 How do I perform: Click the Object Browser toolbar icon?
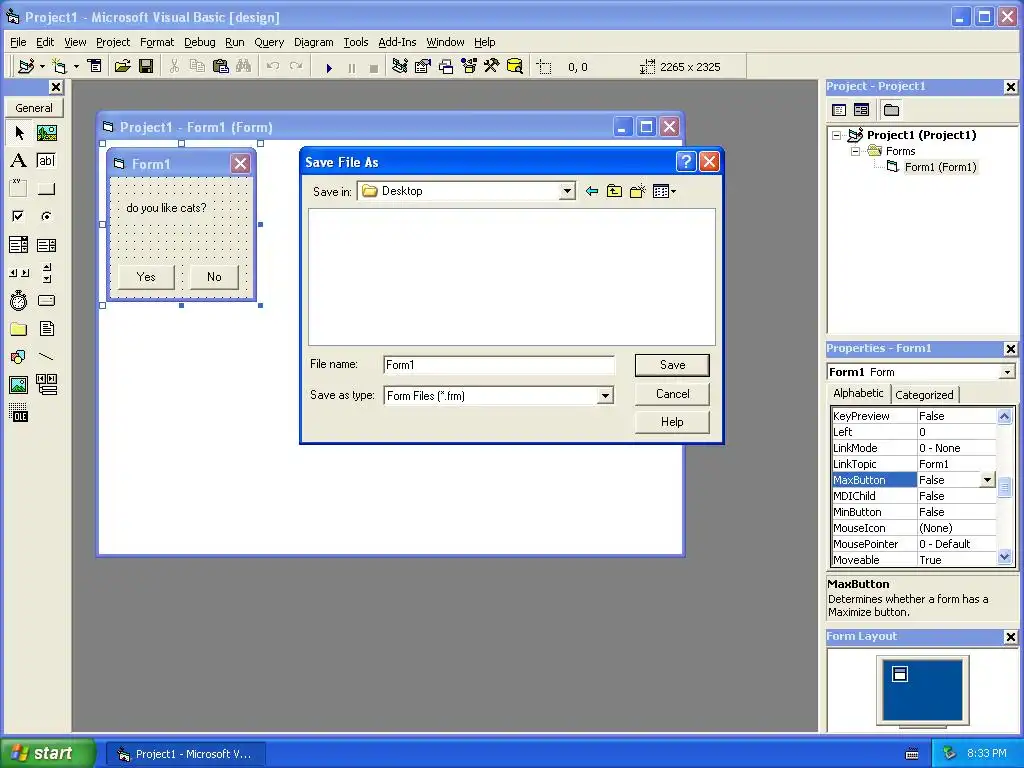click(469, 67)
